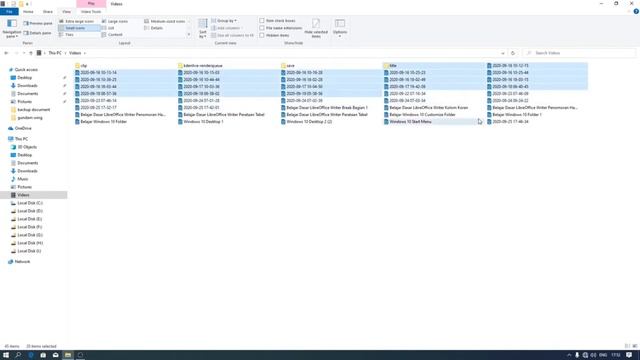This screenshot has height=360, width=640.
Task: Refresh the Videos folder
Action: click(513, 53)
